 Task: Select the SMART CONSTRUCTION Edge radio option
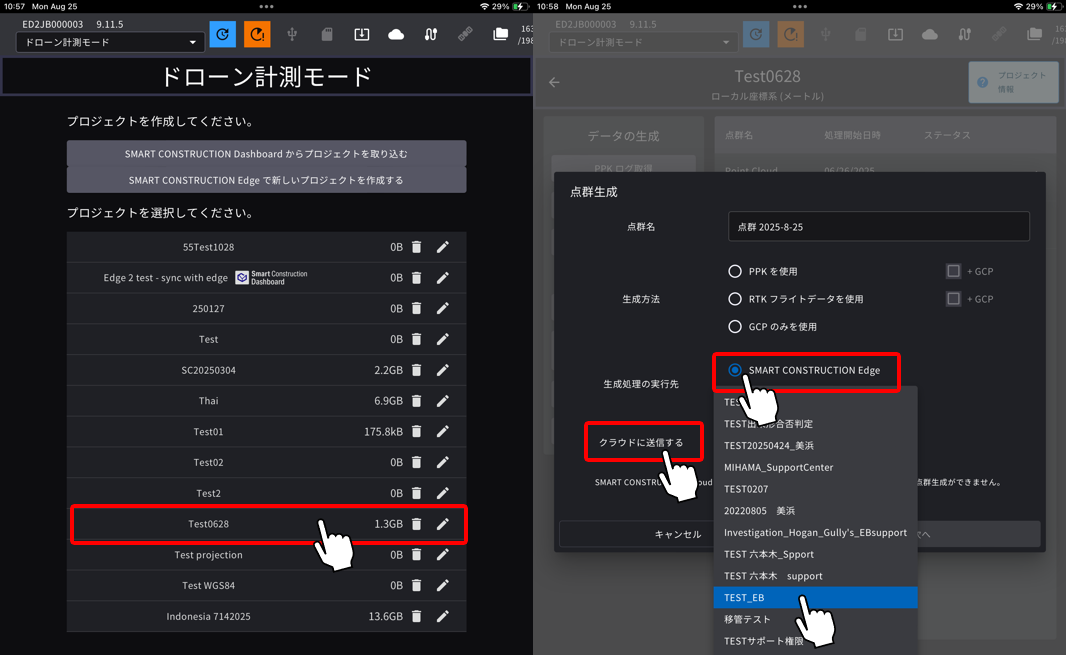coord(734,370)
